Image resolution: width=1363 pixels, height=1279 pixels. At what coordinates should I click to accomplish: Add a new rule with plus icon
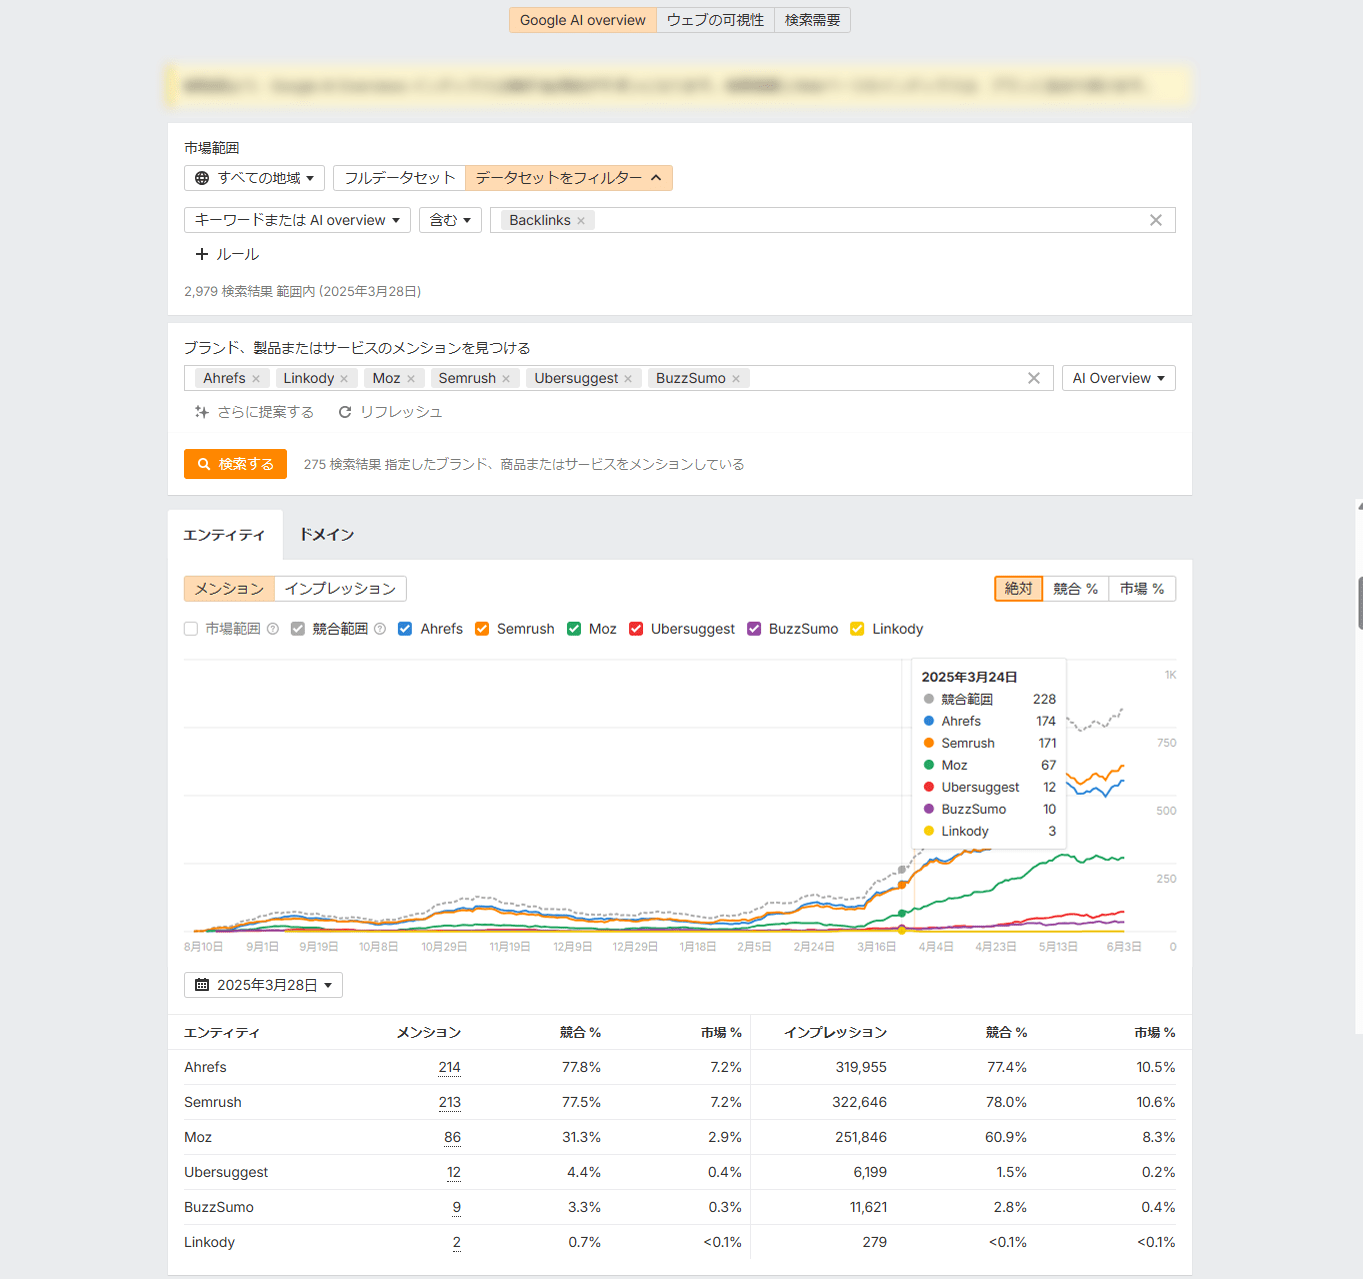pyautogui.click(x=202, y=254)
